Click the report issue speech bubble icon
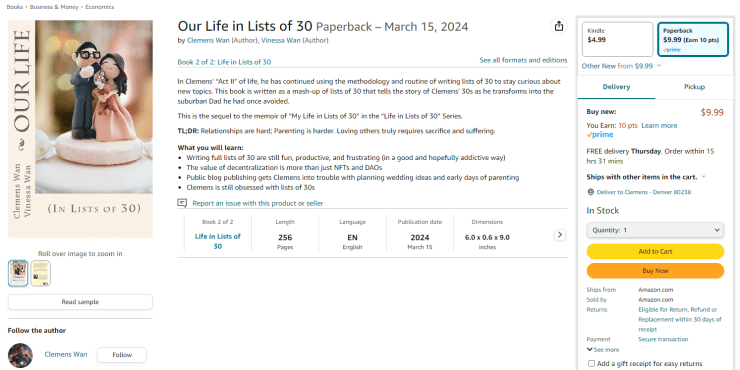 pyautogui.click(x=182, y=203)
